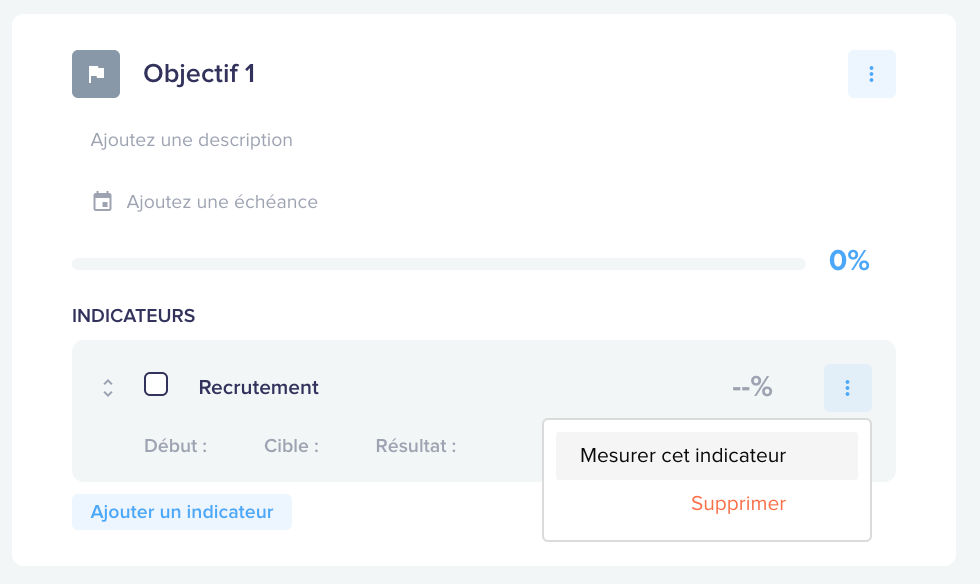
Task: Click the flag icon beside Objectif 1
Action: (x=96, y=74)
